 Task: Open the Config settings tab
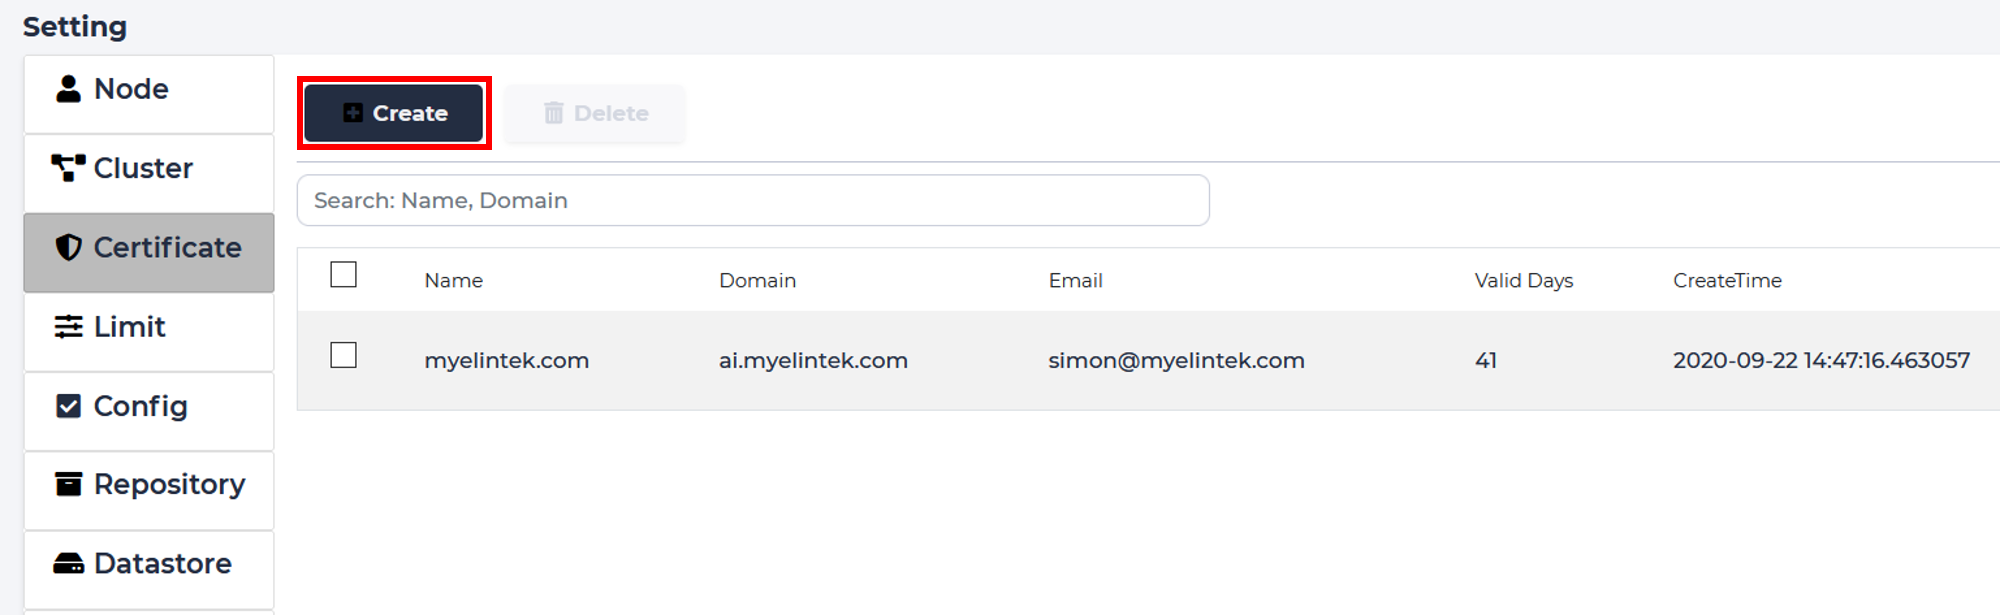click(149, 411)
